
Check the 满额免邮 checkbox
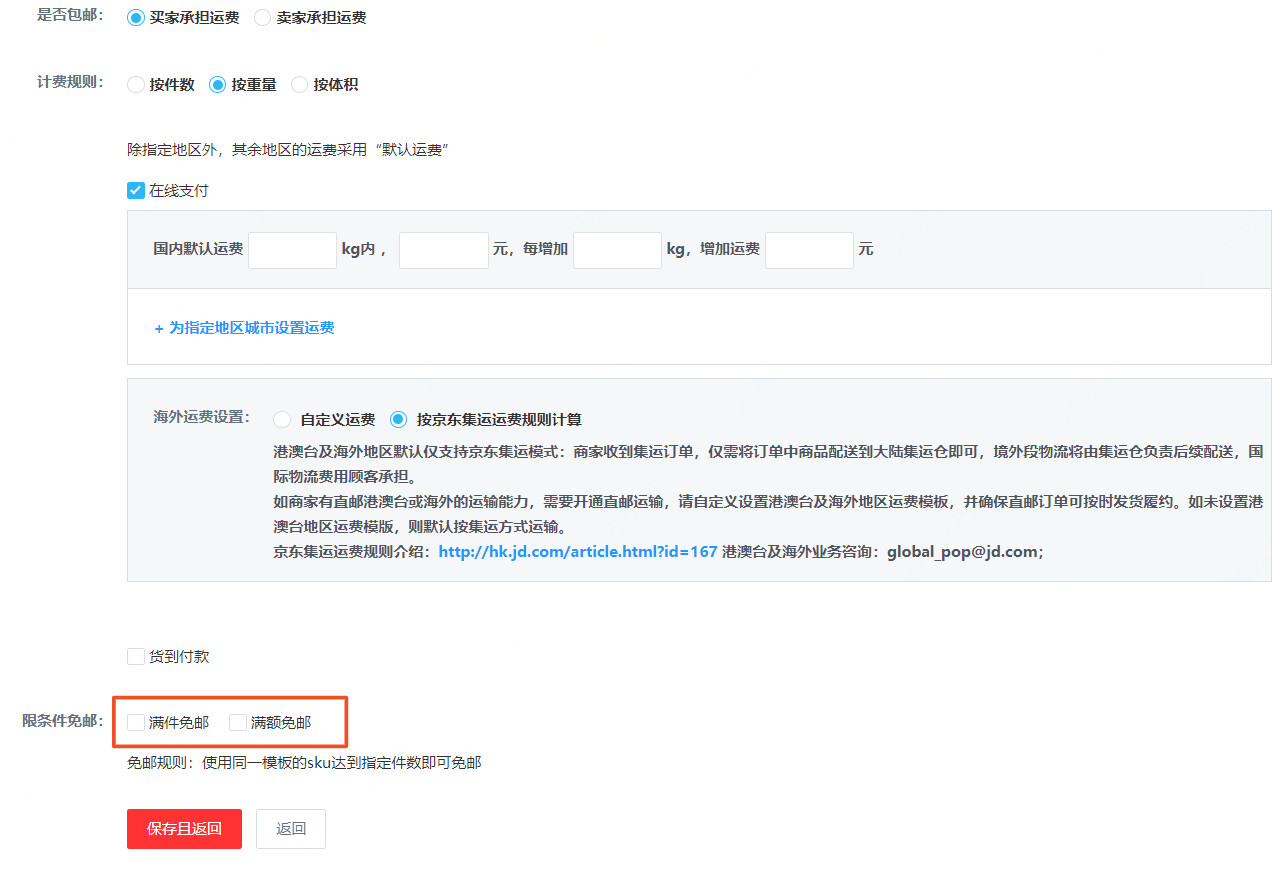(237, 721)
